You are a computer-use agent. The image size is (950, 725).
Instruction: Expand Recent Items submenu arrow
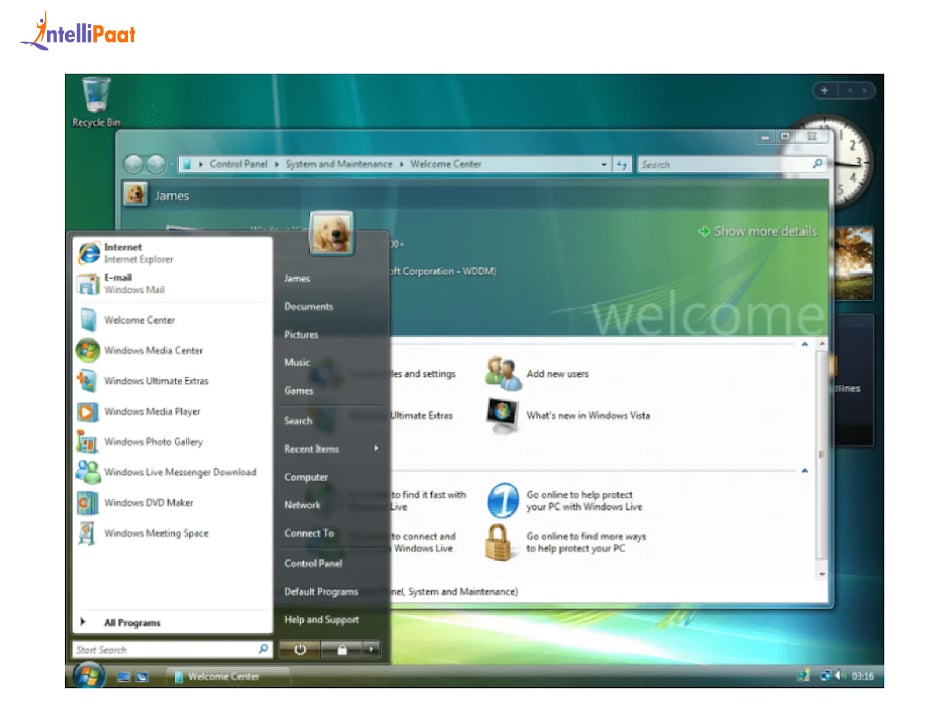point(376,448)
